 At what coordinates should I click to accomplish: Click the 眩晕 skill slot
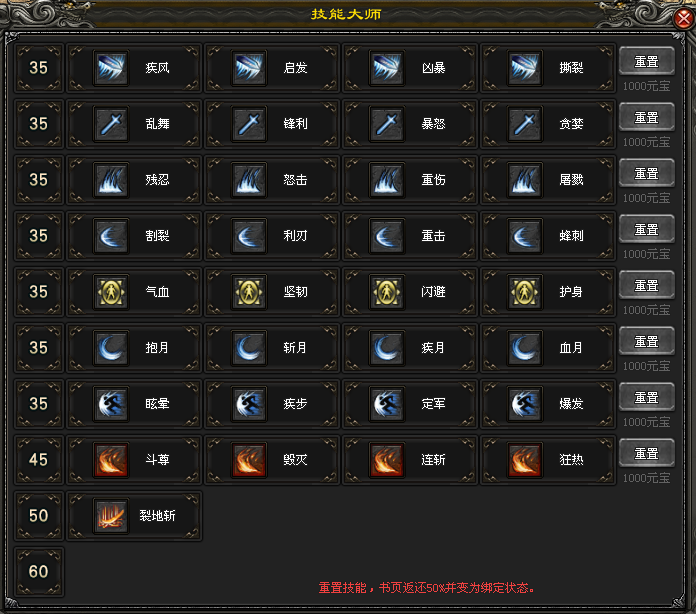[x=134, y=404]
